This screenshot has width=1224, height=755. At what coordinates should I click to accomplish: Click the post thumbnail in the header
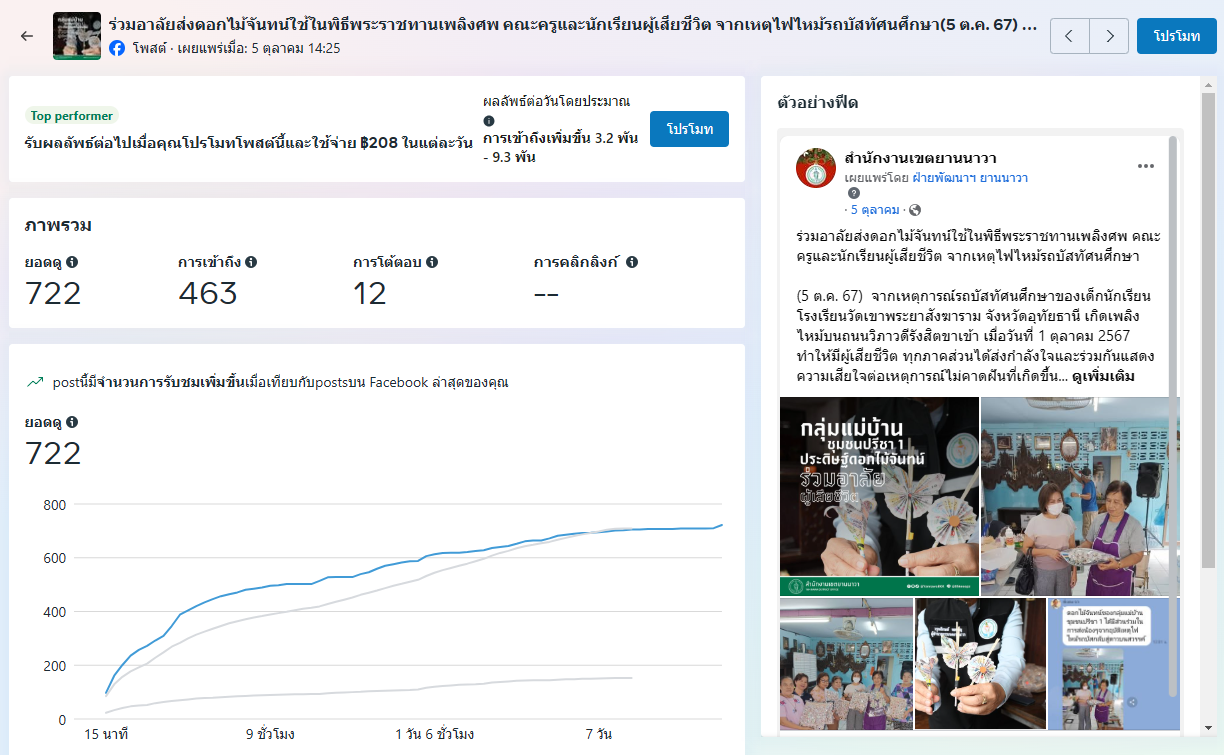[x=77, y=36]
